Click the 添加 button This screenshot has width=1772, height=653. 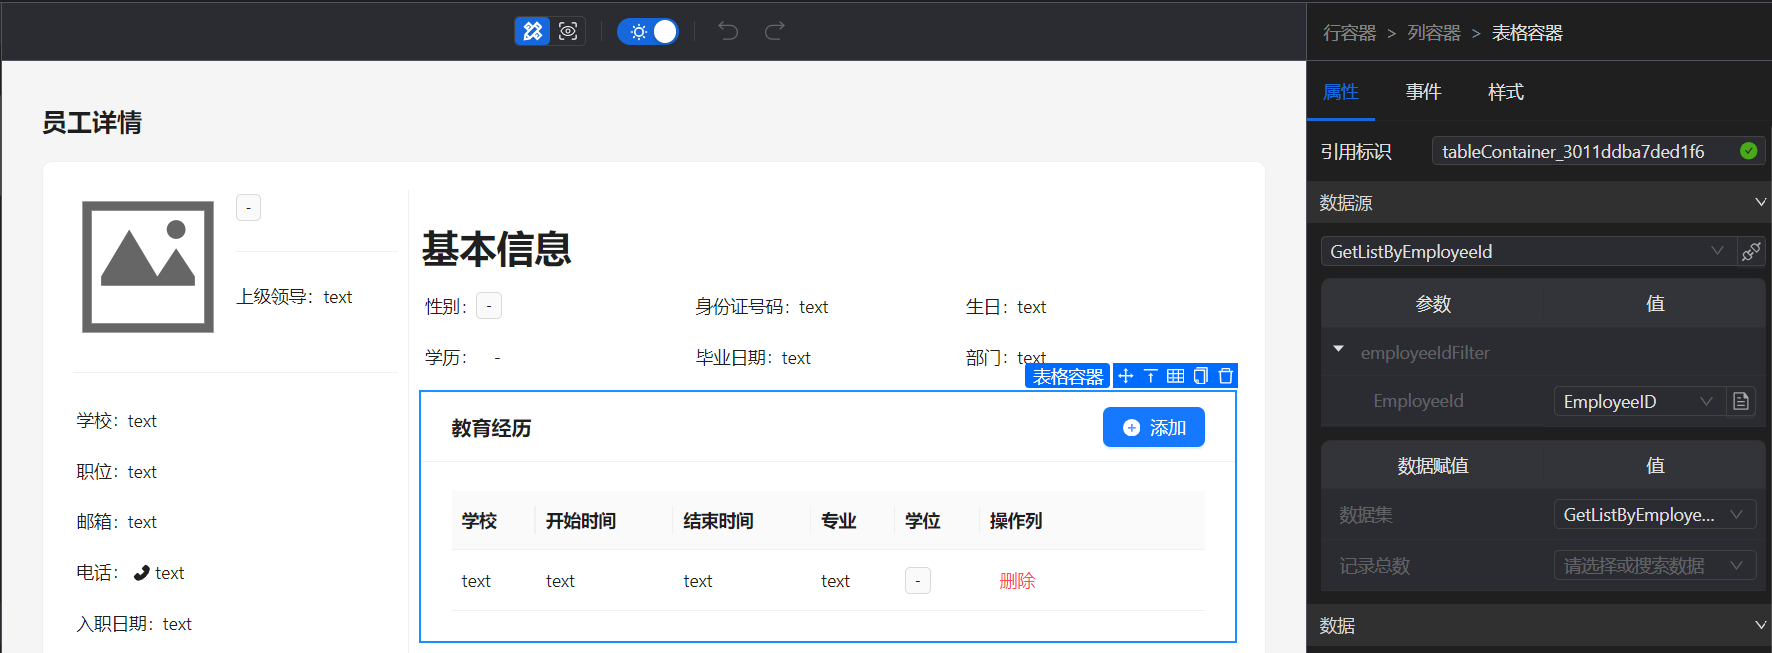pyautogui.click(x=1153, y=427)
